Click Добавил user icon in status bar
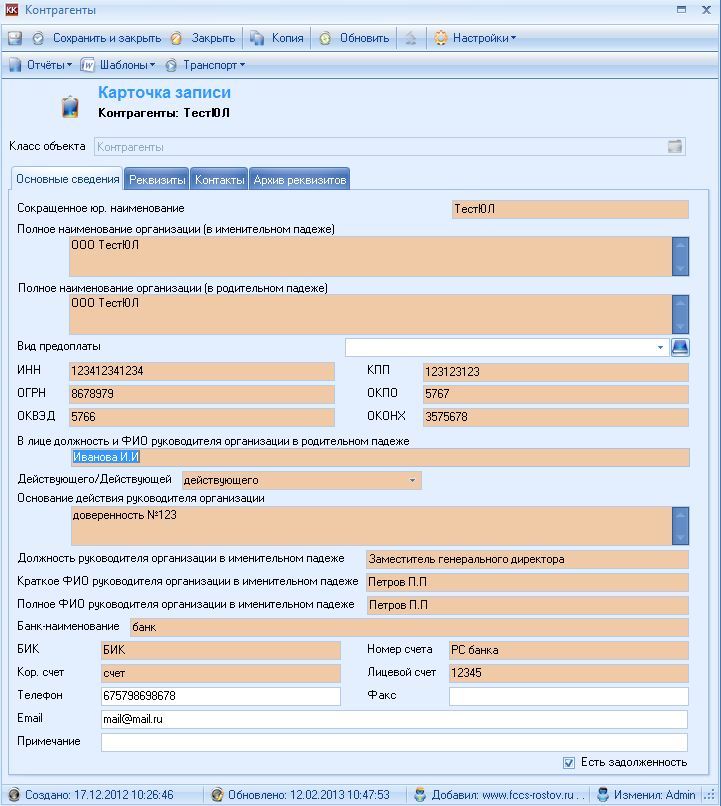This screenshot has width=721, height=806. pyautogui.click(x=420, y=795)
